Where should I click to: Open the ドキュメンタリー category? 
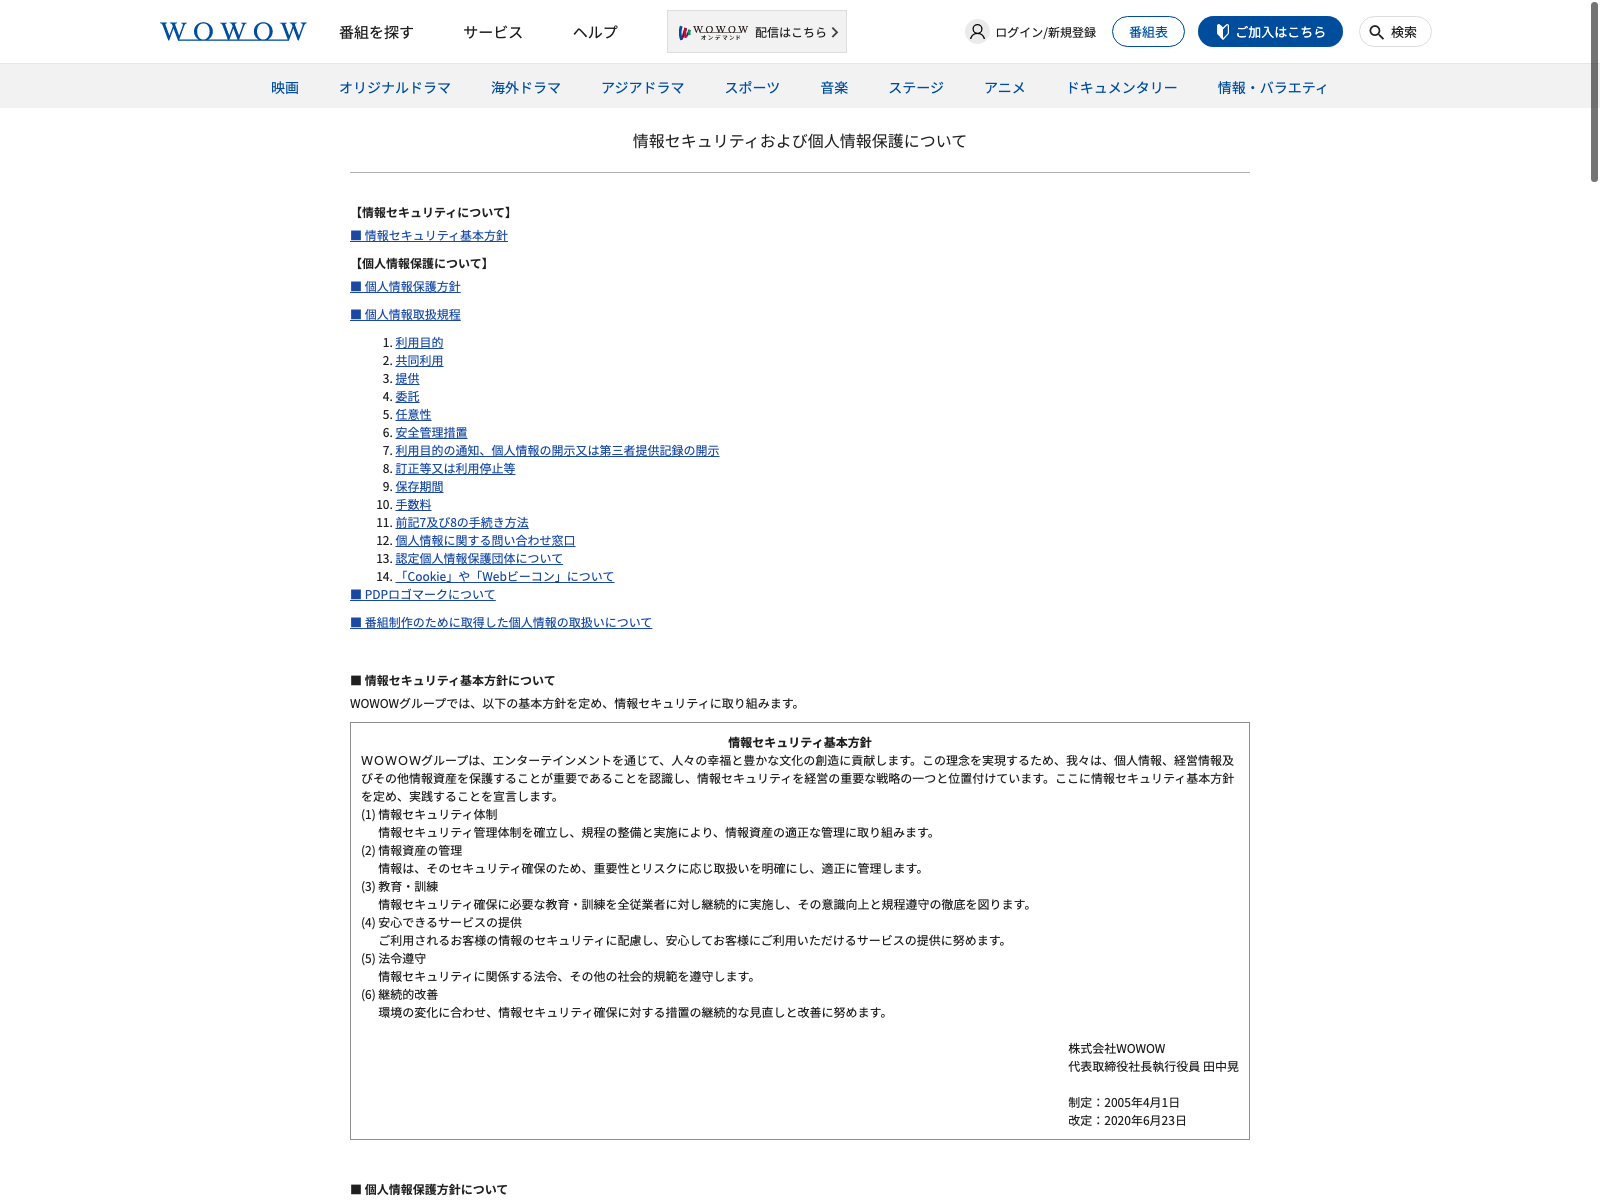[x=1121, y=88]
